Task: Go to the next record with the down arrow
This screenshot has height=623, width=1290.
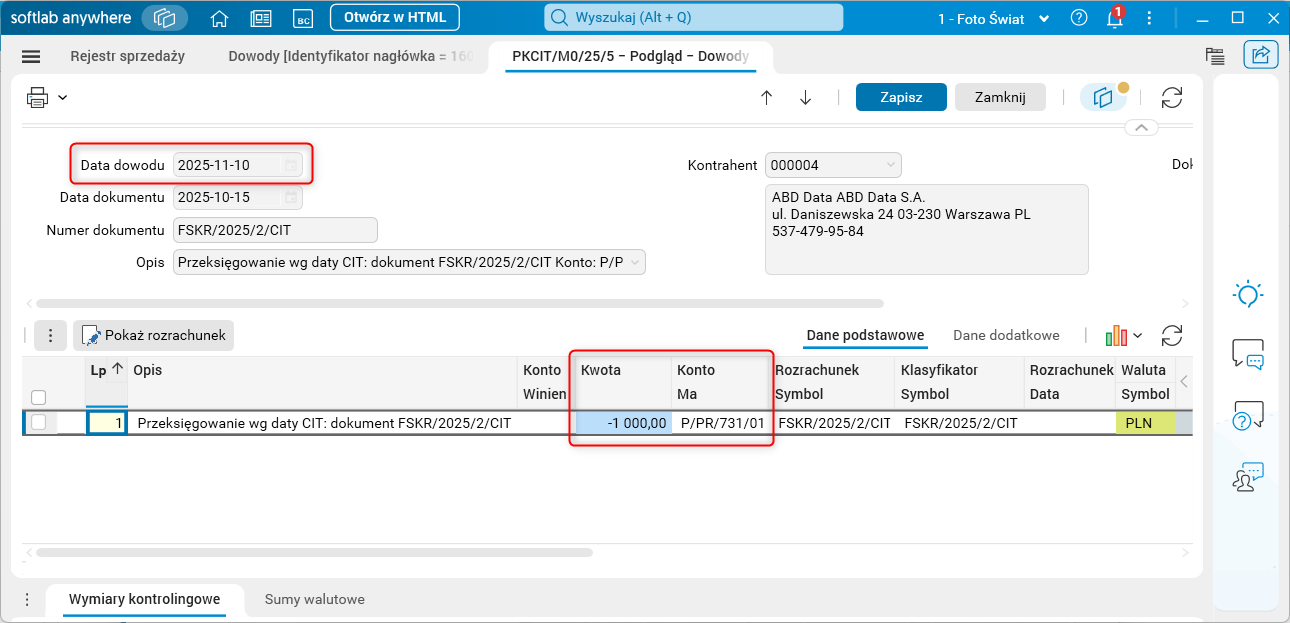Action: pos(805,97)
